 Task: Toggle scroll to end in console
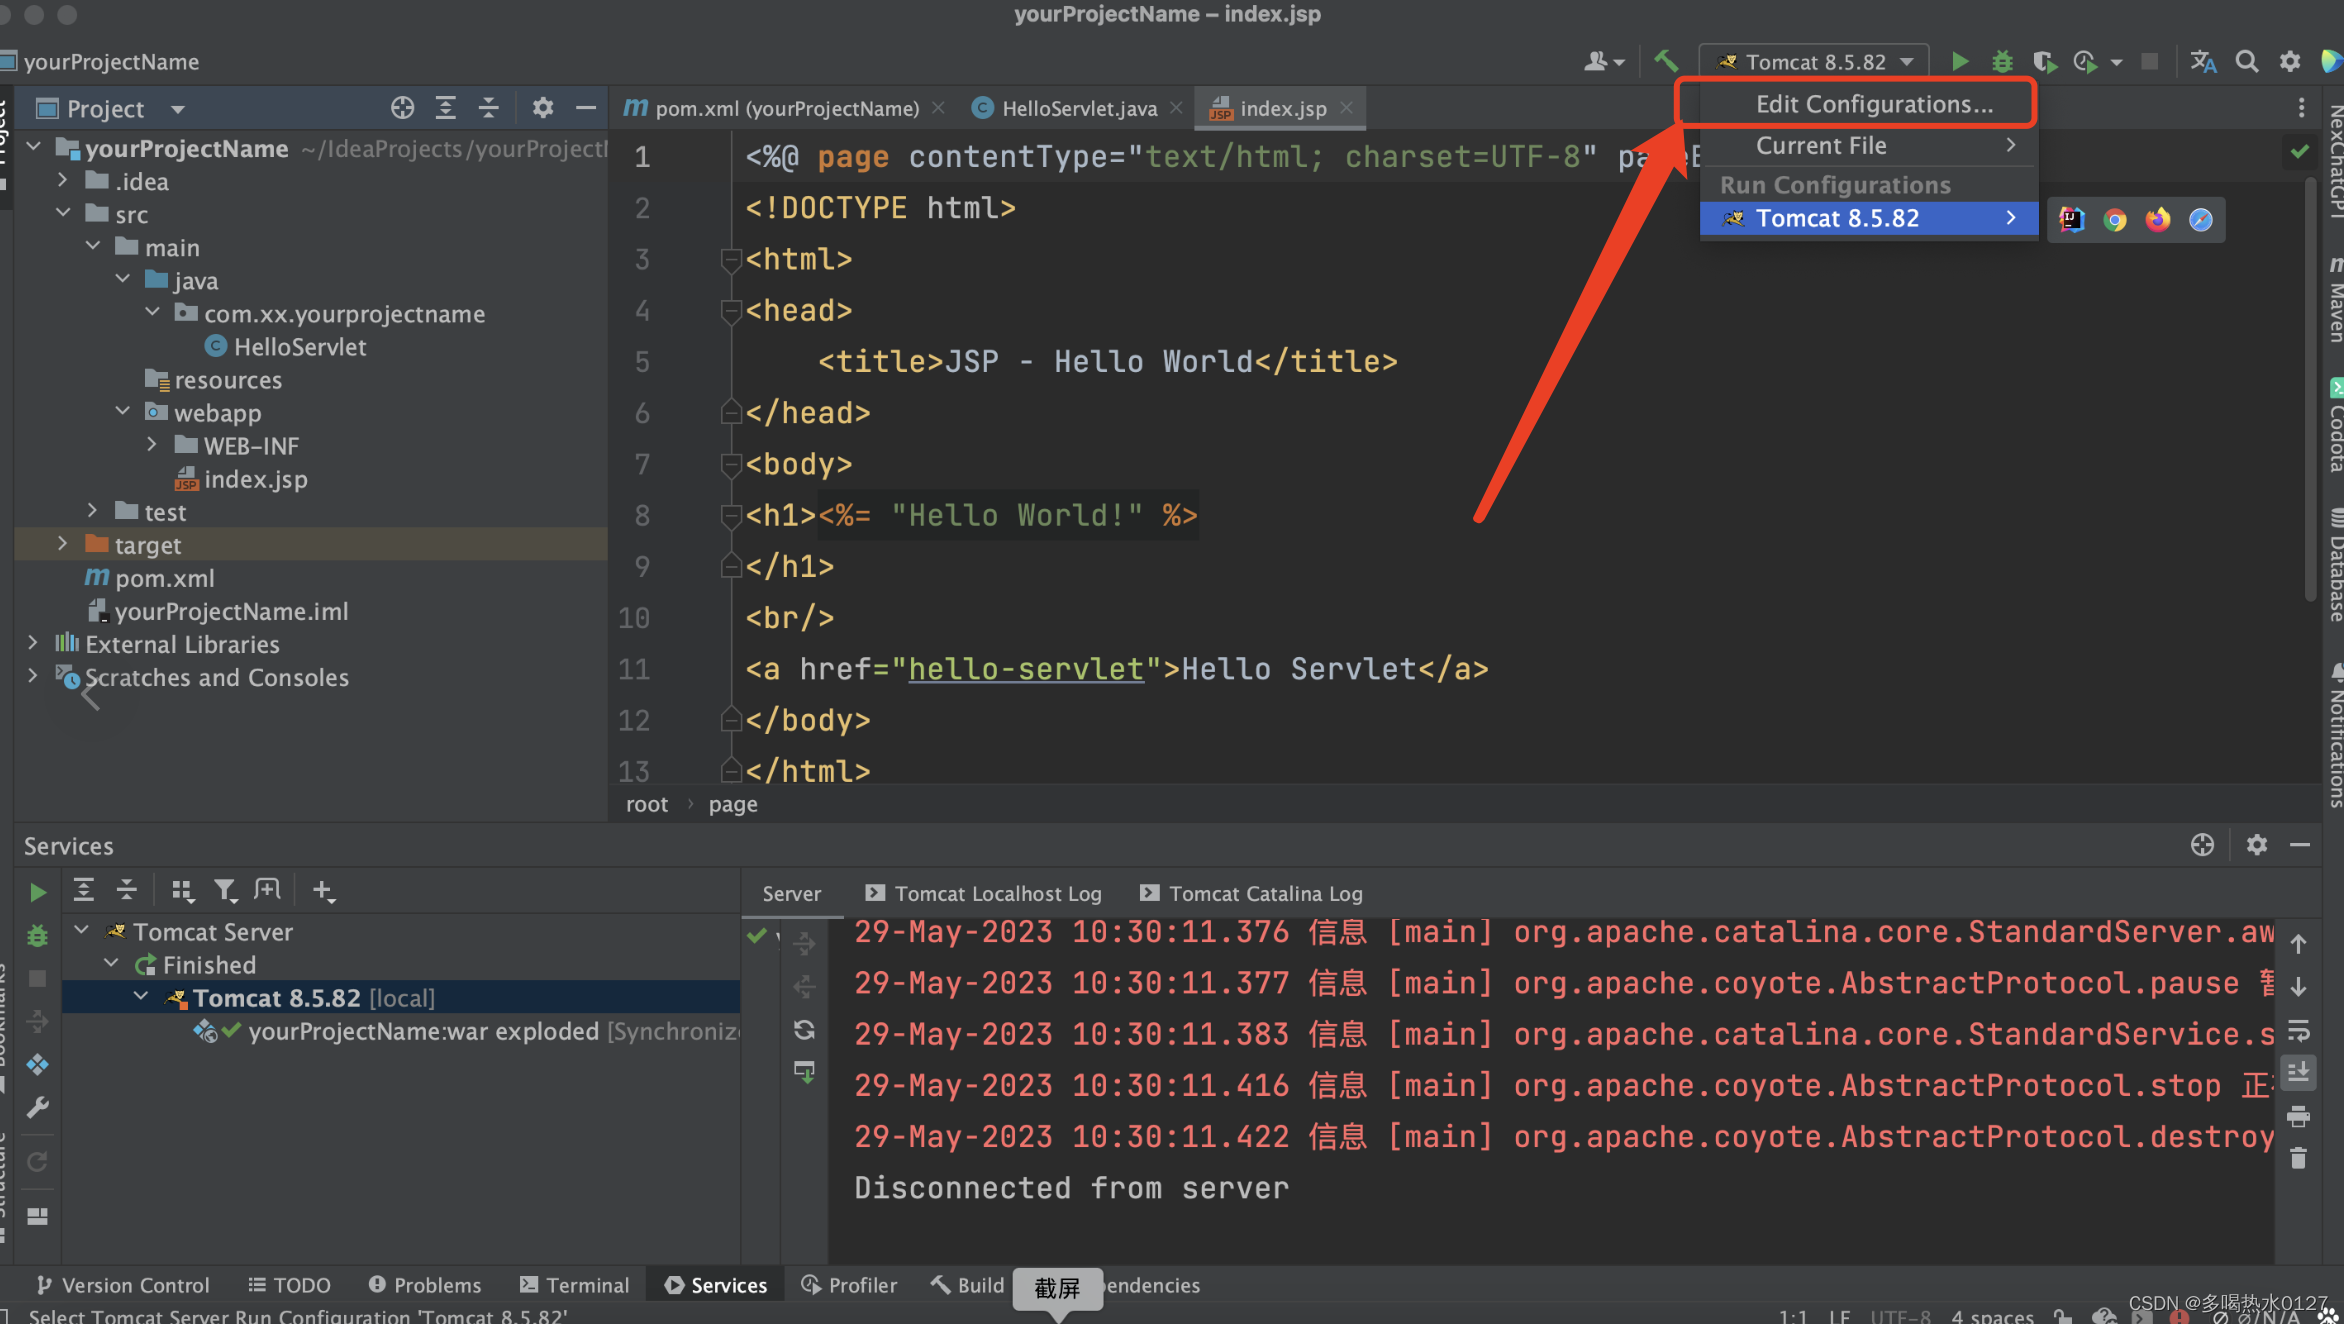click(2298, 1072)
